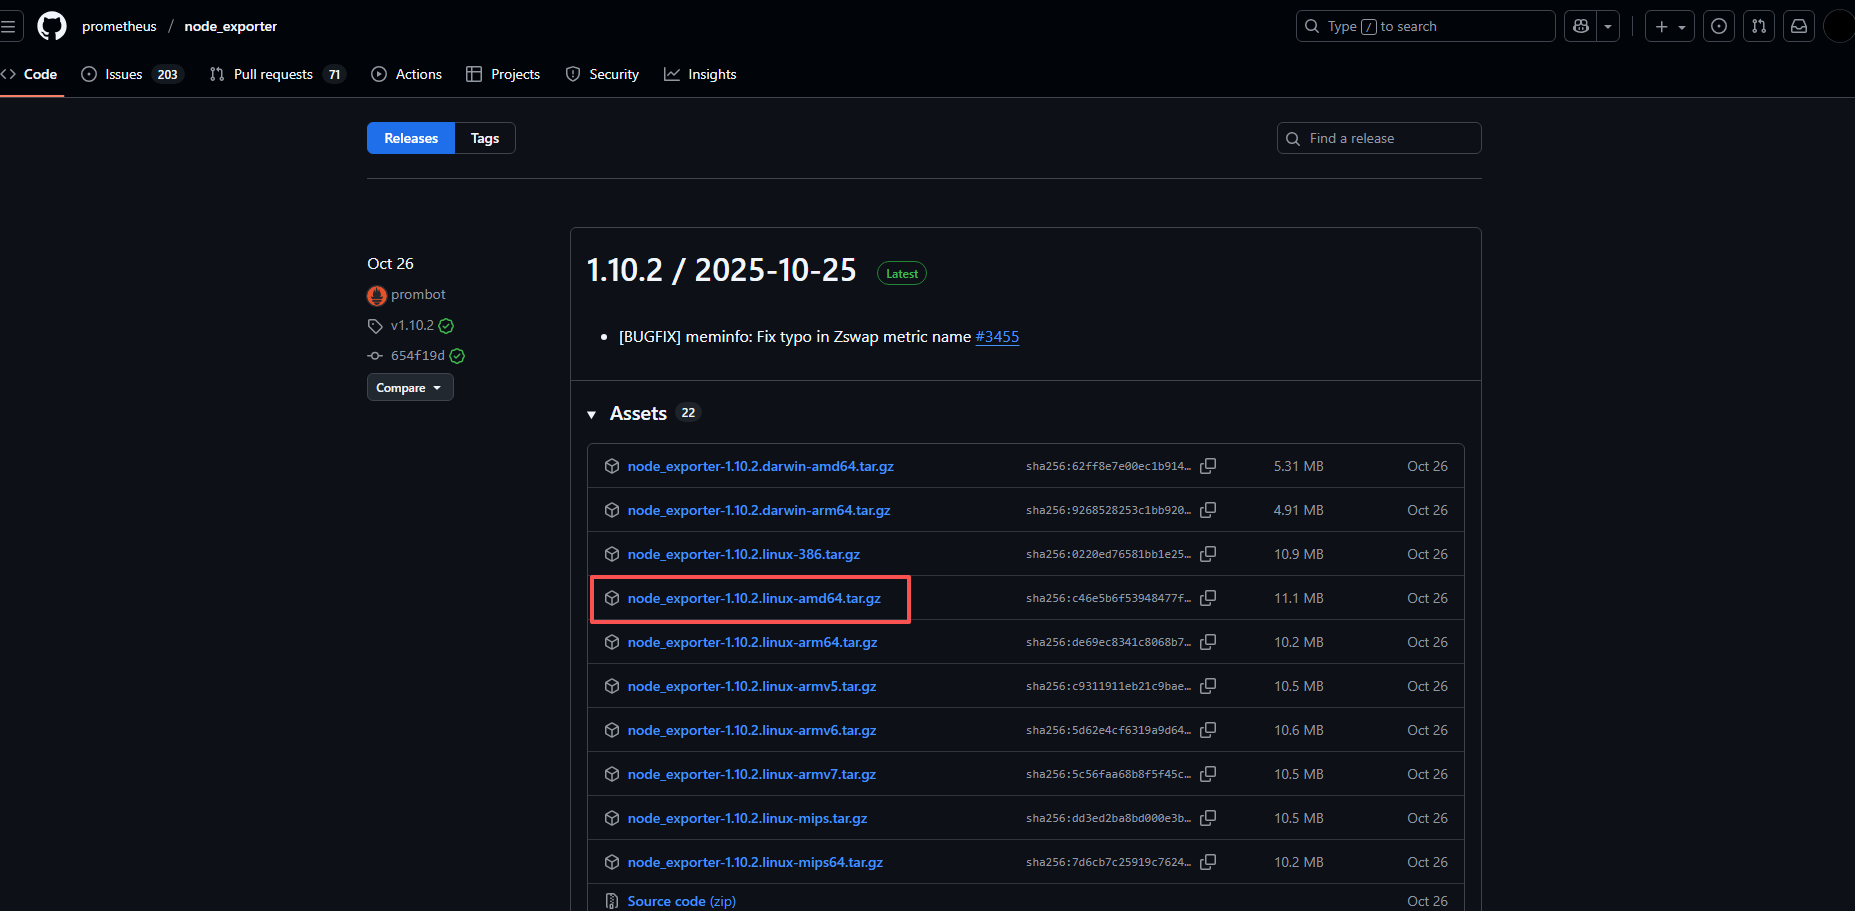Screen dimensions: 1855x911
Task: Click the GitHub logo home icon
Action: [52, 26]
